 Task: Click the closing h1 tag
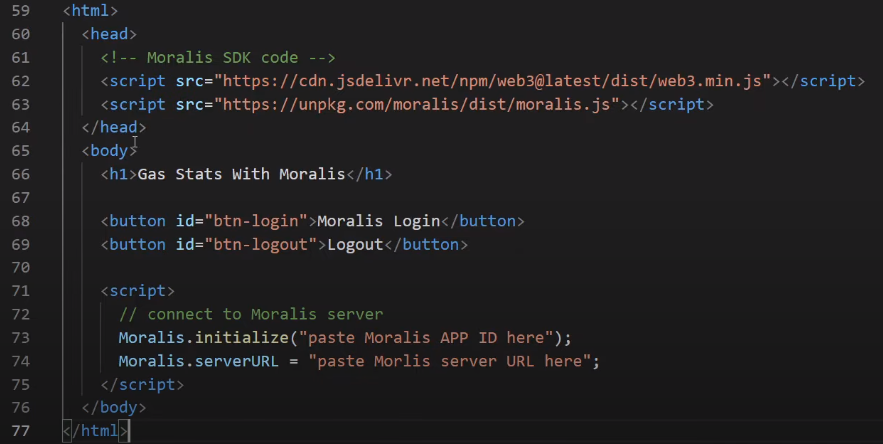(369, 174)
